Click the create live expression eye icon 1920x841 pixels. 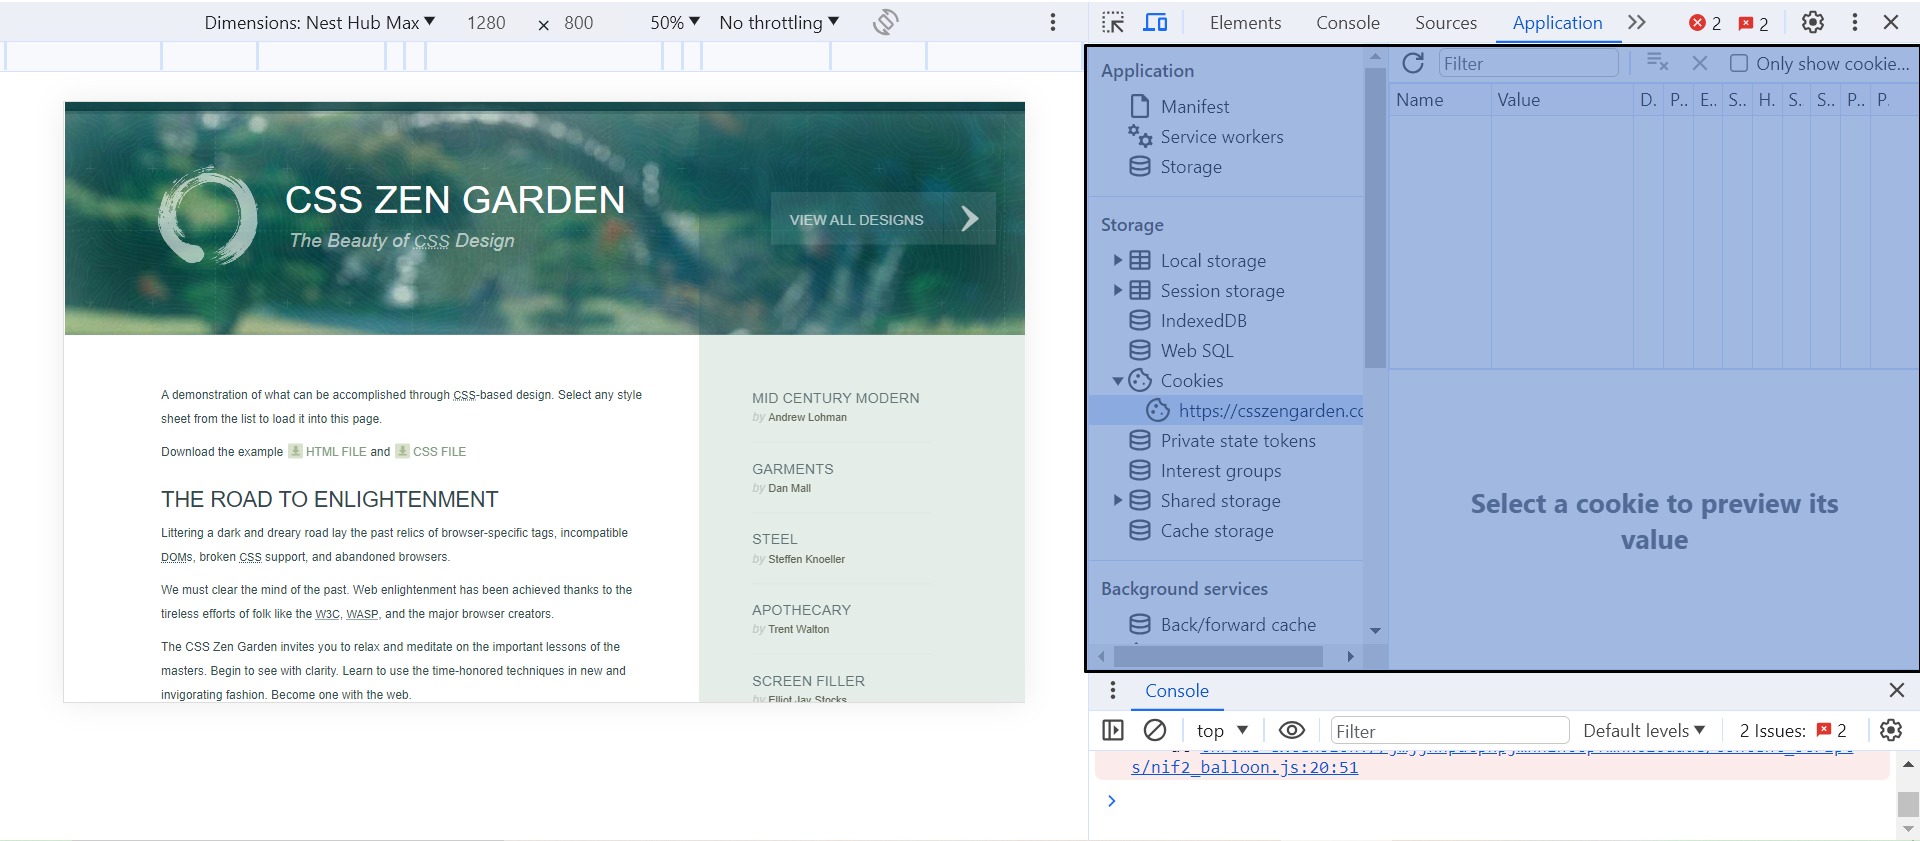point(1292,730)
